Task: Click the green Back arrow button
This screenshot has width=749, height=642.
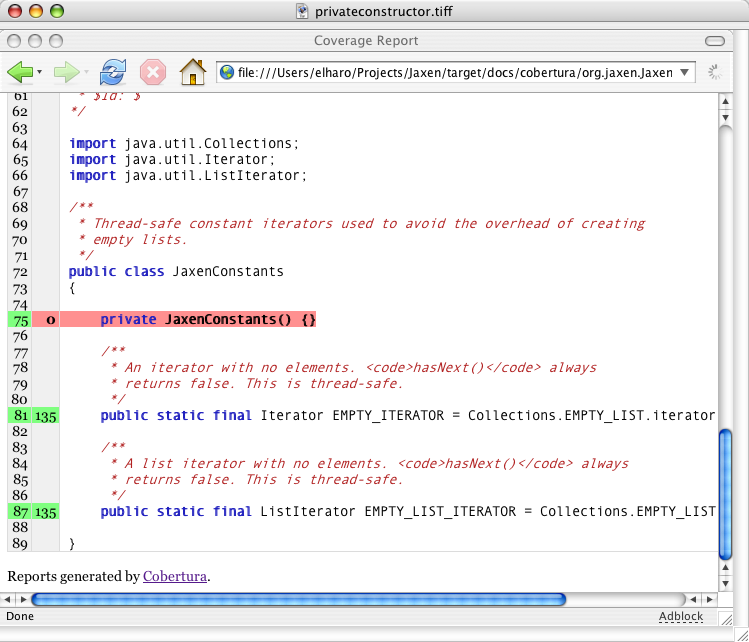Action: [x=20, y=72]
